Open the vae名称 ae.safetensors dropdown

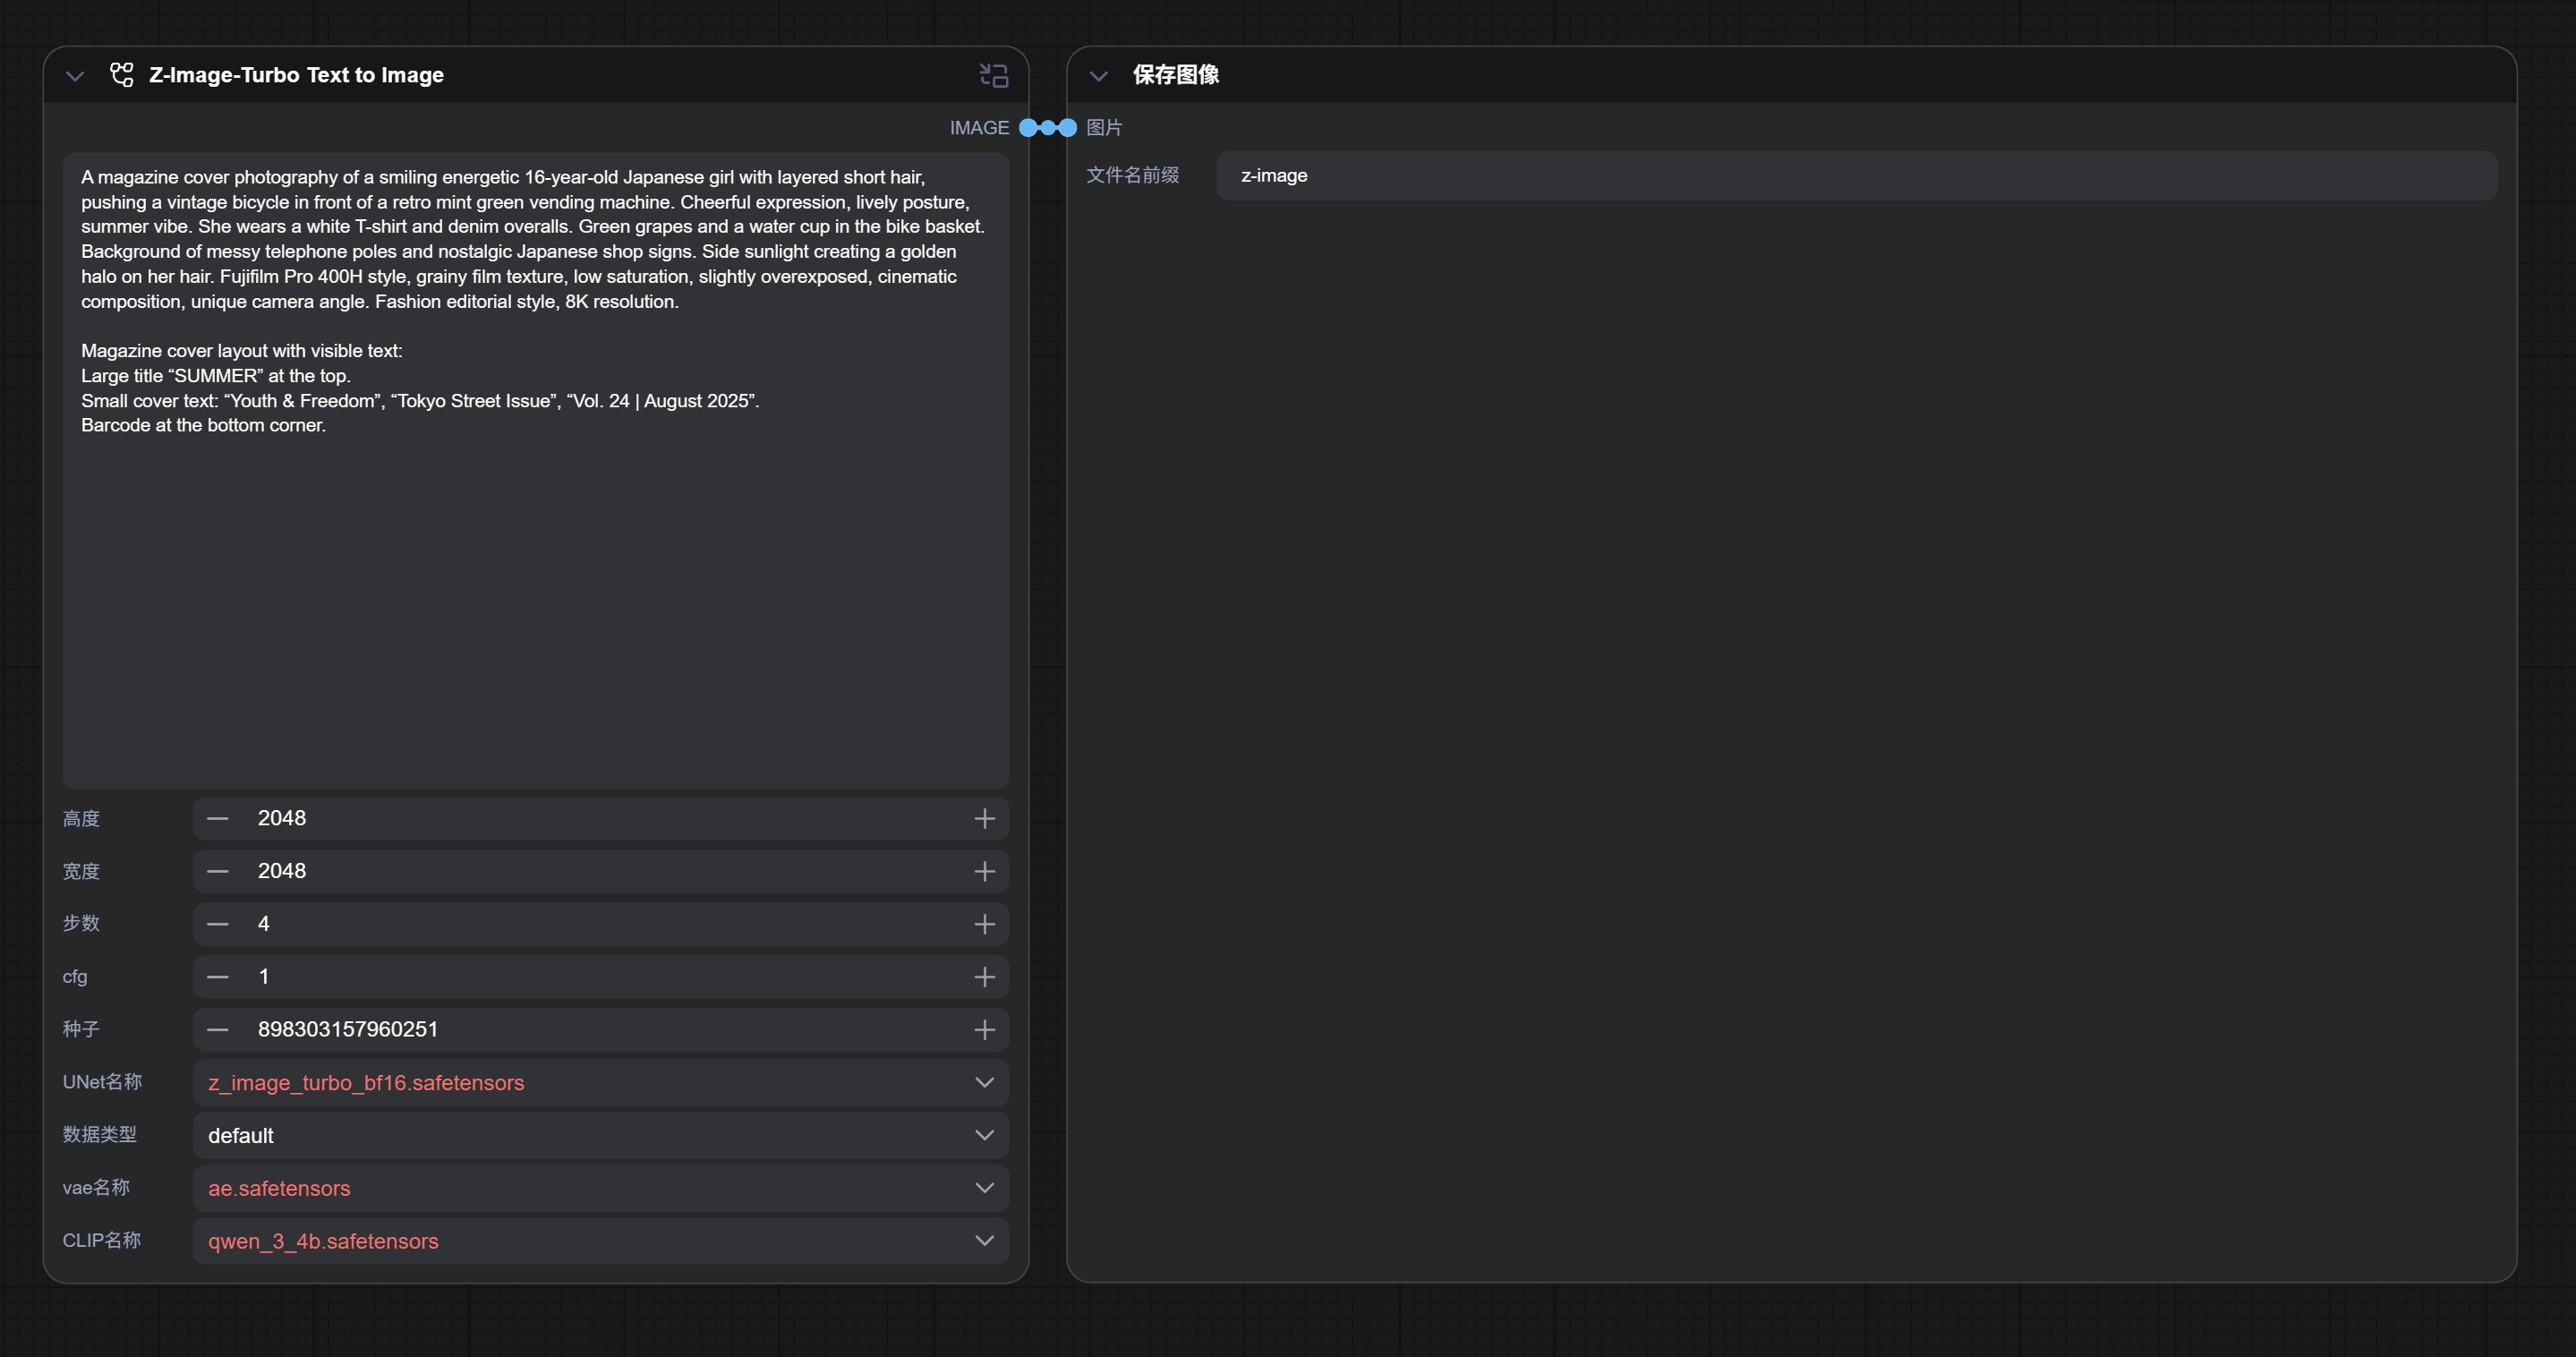point(600,1188)
